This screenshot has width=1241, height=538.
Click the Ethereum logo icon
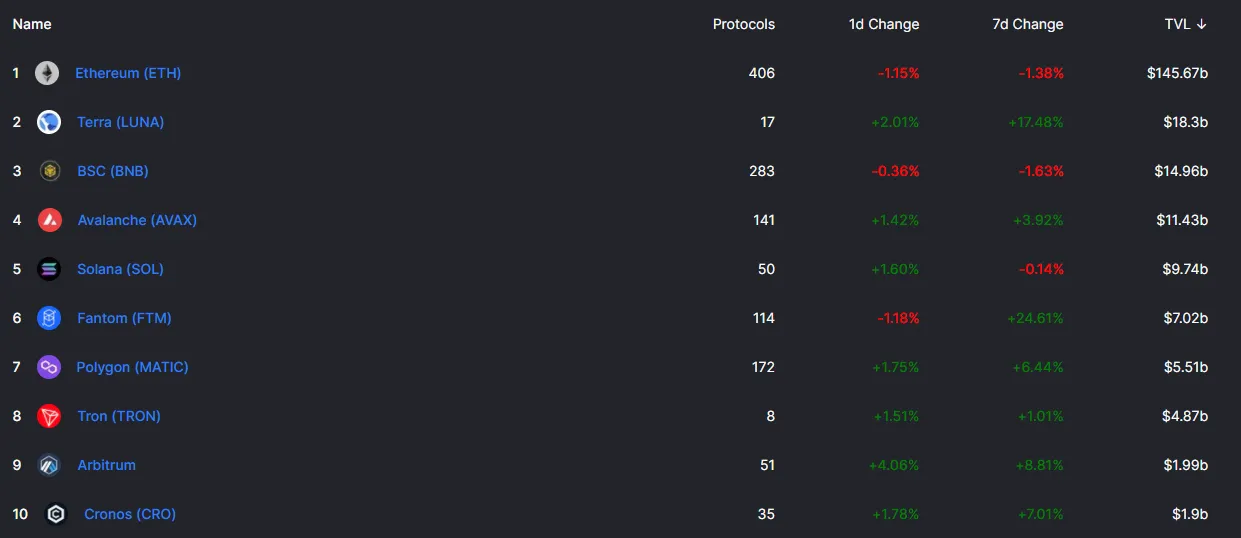tap(47, 73)
